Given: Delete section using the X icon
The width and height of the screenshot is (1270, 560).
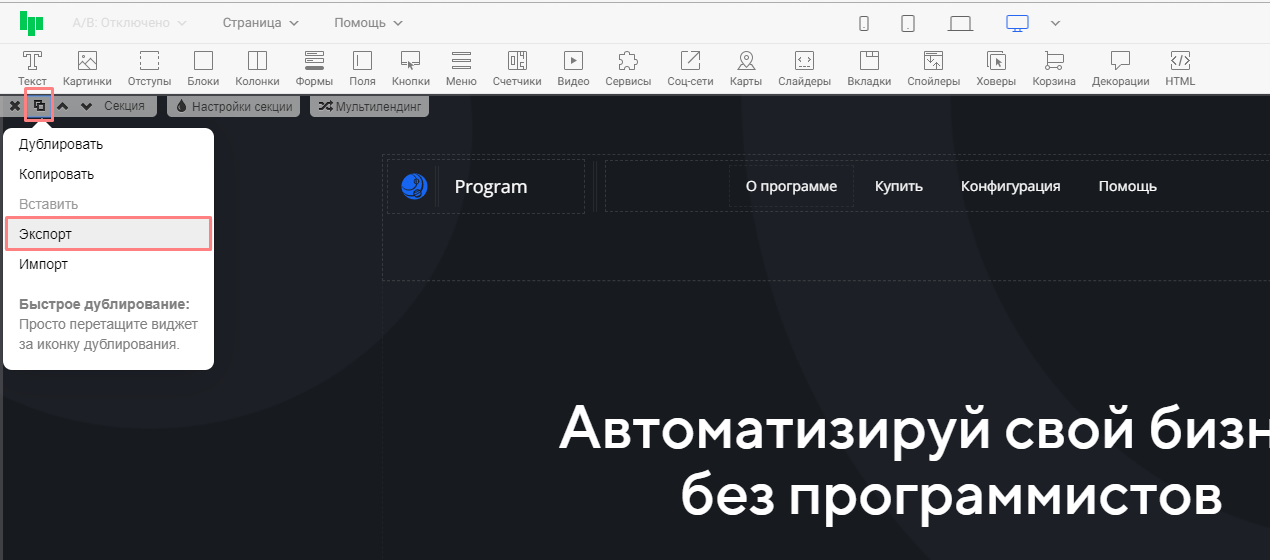Looking at the screenshot, I should tap(15, 106).
